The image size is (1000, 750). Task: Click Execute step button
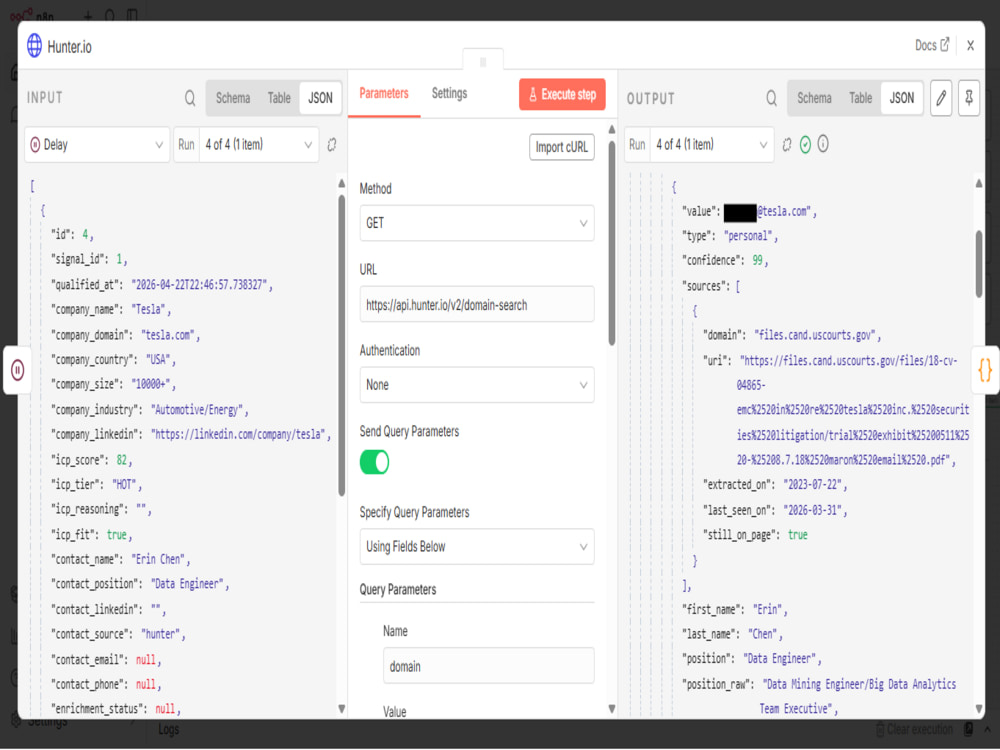click(x=562, y=94)
